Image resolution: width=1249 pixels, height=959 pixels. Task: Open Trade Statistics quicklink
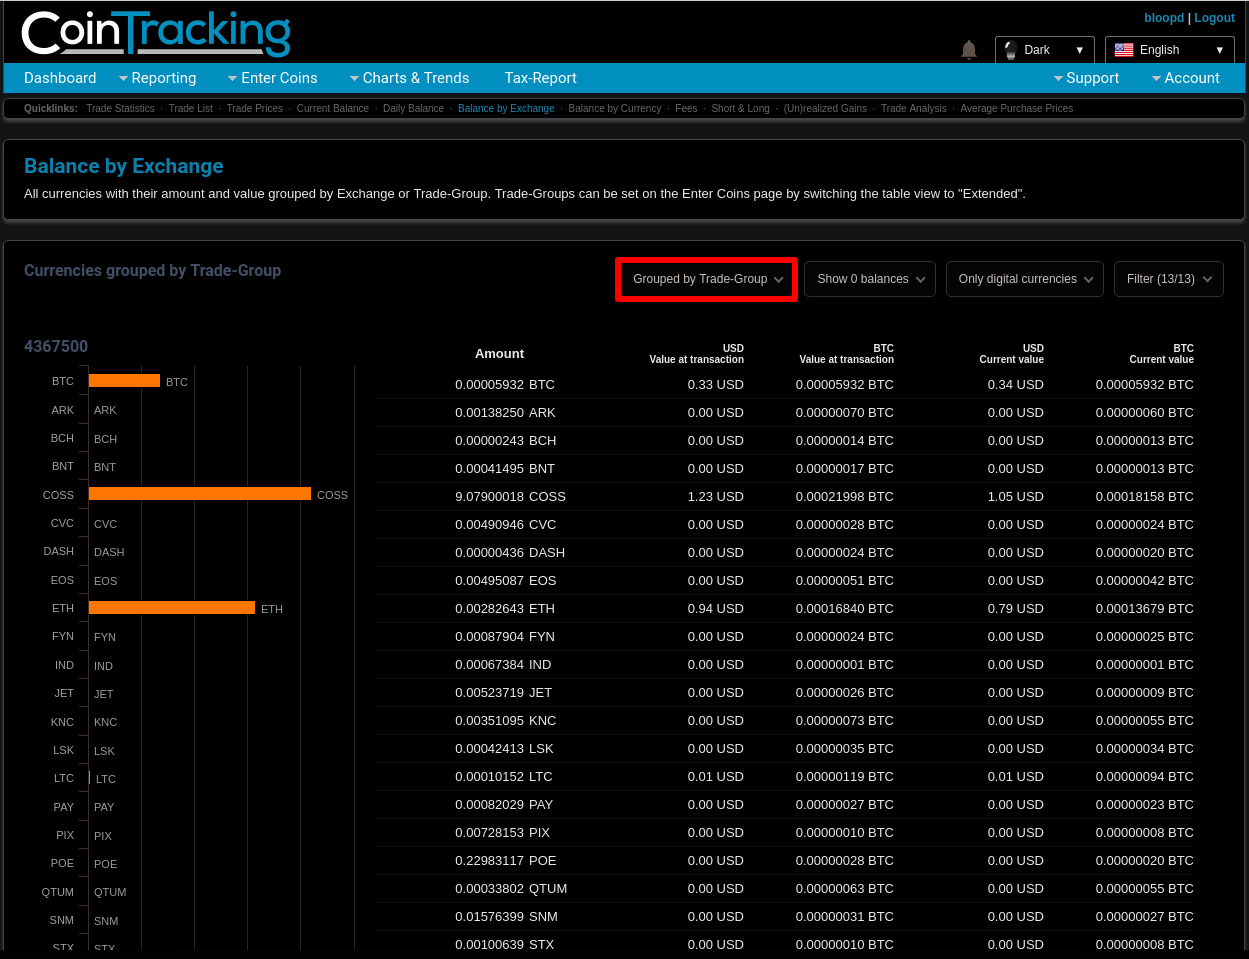[120, 108]
